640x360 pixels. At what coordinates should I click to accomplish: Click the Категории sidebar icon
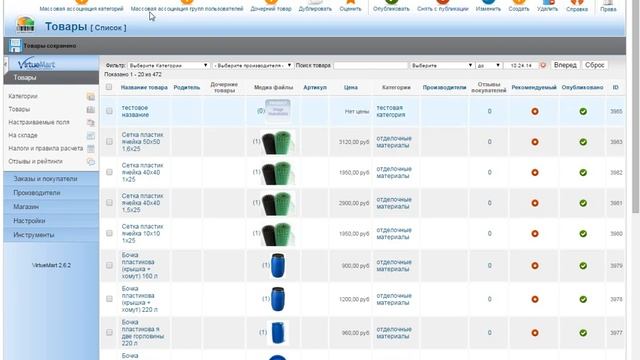tap(91, 96)
